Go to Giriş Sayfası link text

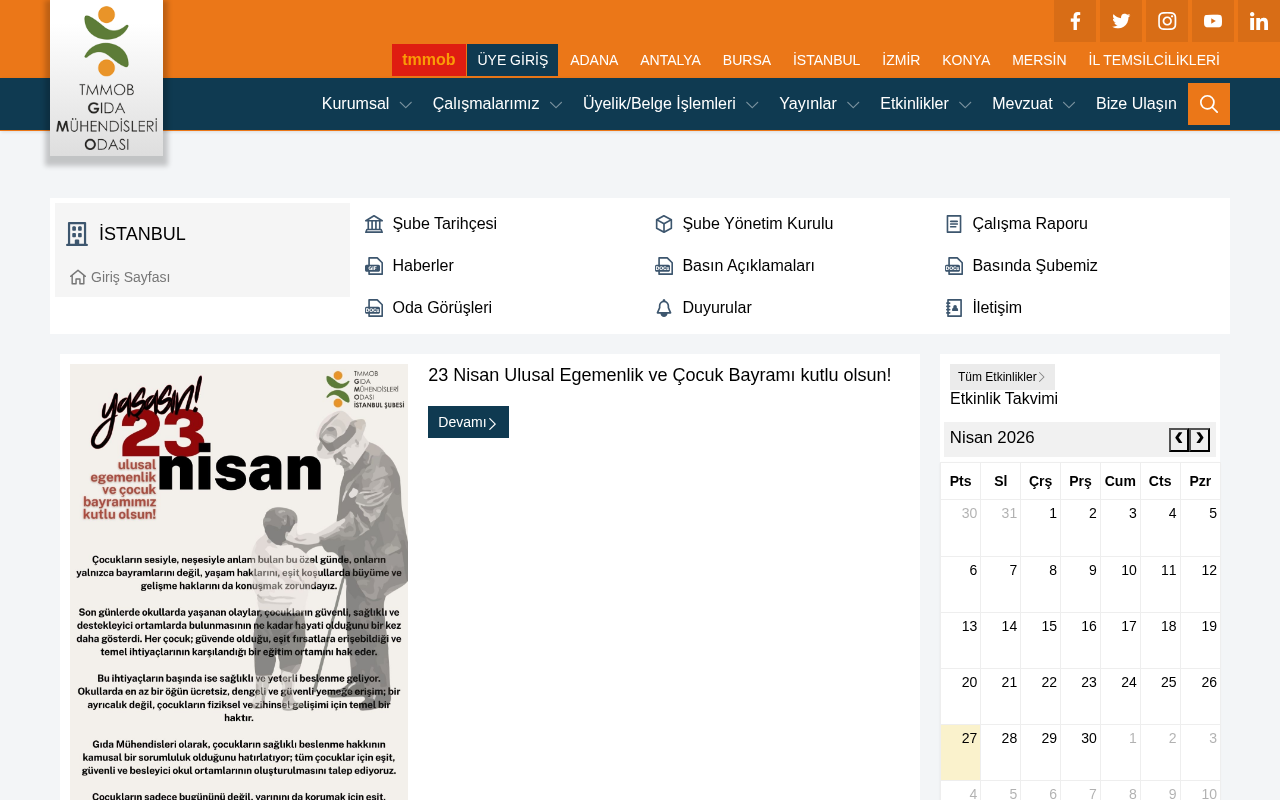(x=131, y=277)
